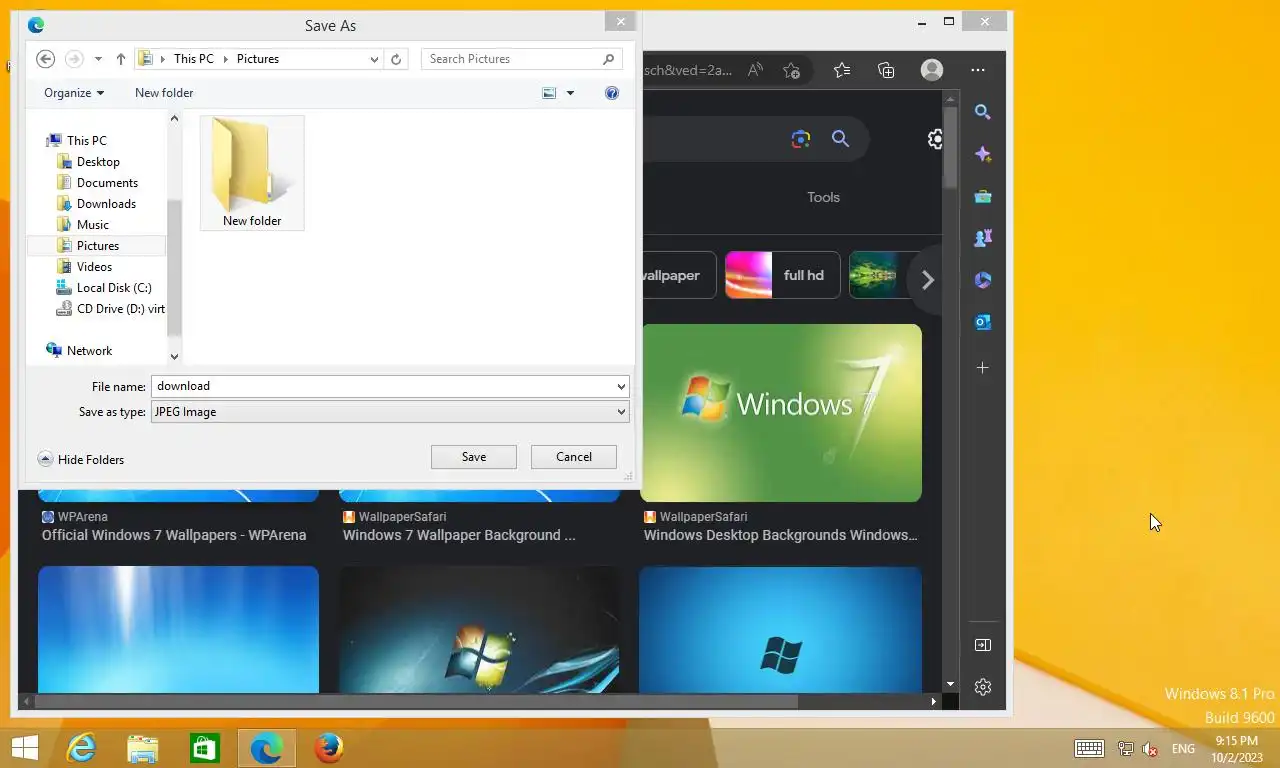Screen dimensions: 1280x768
Task: Select This PC in navigation tree
Action: 86,141
